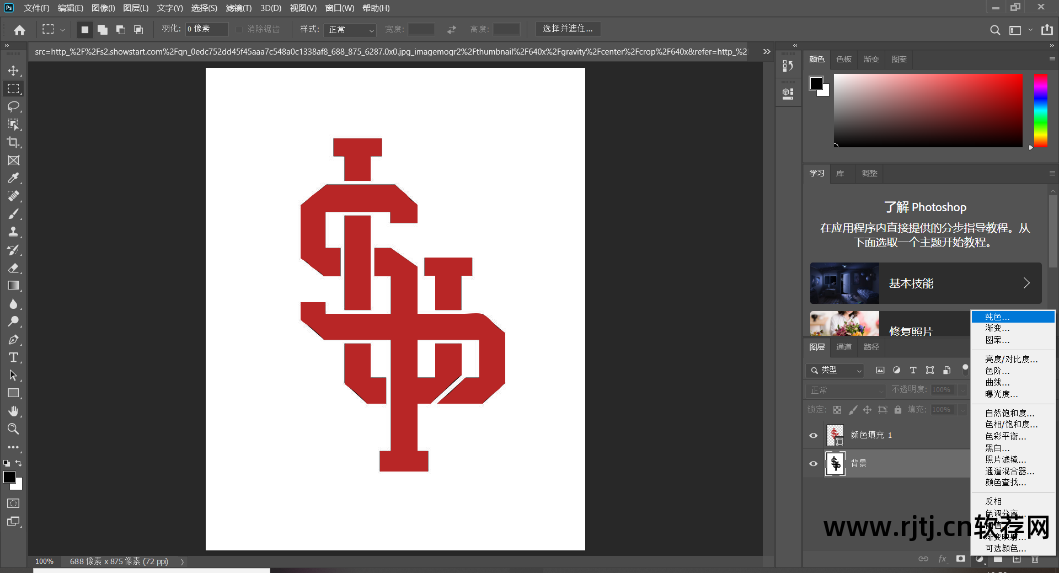Viewport: 1059px width, 573px height.
Task: Swap foreground and background colors
Action: [19, 463]
